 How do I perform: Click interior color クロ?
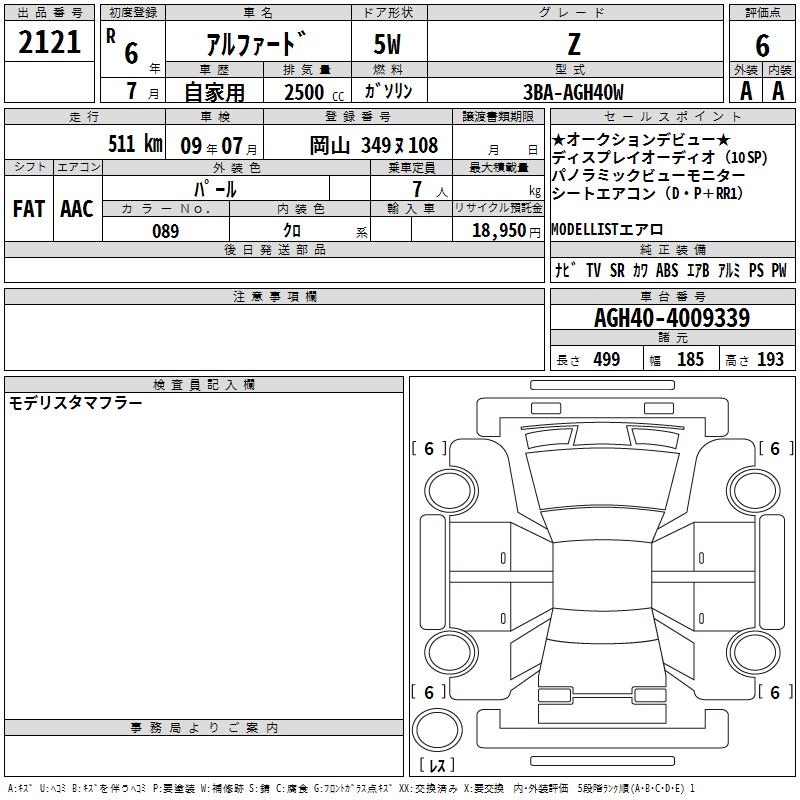coord(292,231)
